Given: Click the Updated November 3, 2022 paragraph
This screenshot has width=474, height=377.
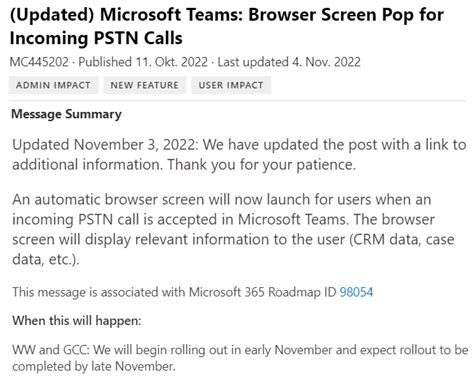Looking at the screenshot, I should click(x=239, y=154).
